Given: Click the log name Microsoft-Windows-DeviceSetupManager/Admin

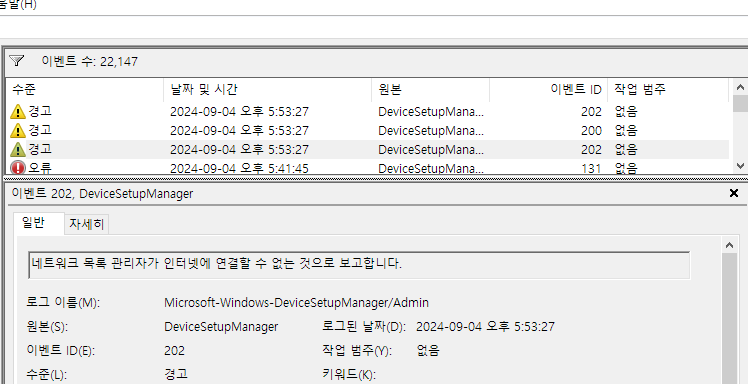Looking at the screenshot, I should (x=296, y=302).
